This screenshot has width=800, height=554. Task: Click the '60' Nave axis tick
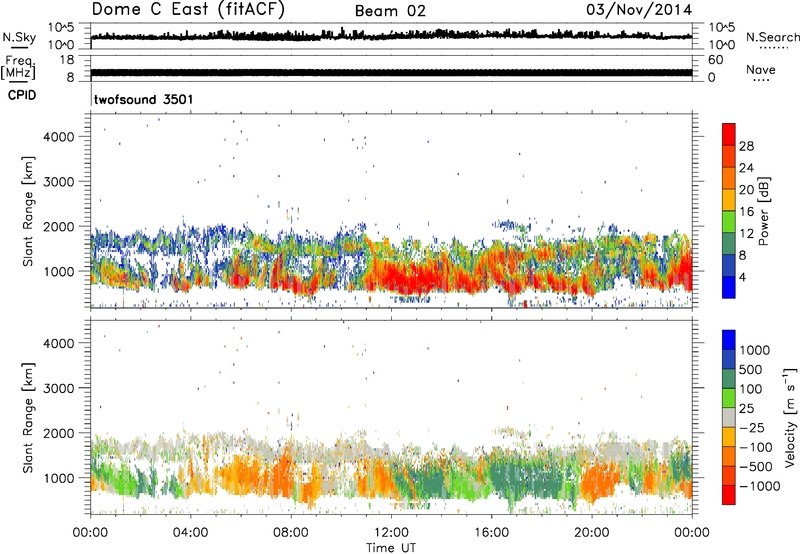pos(715,60)
